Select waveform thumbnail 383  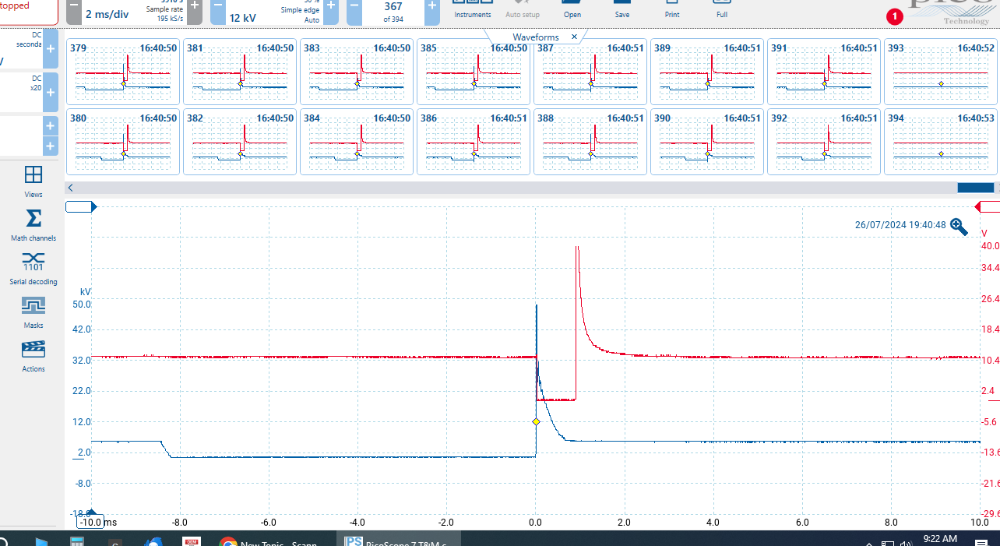355,70
